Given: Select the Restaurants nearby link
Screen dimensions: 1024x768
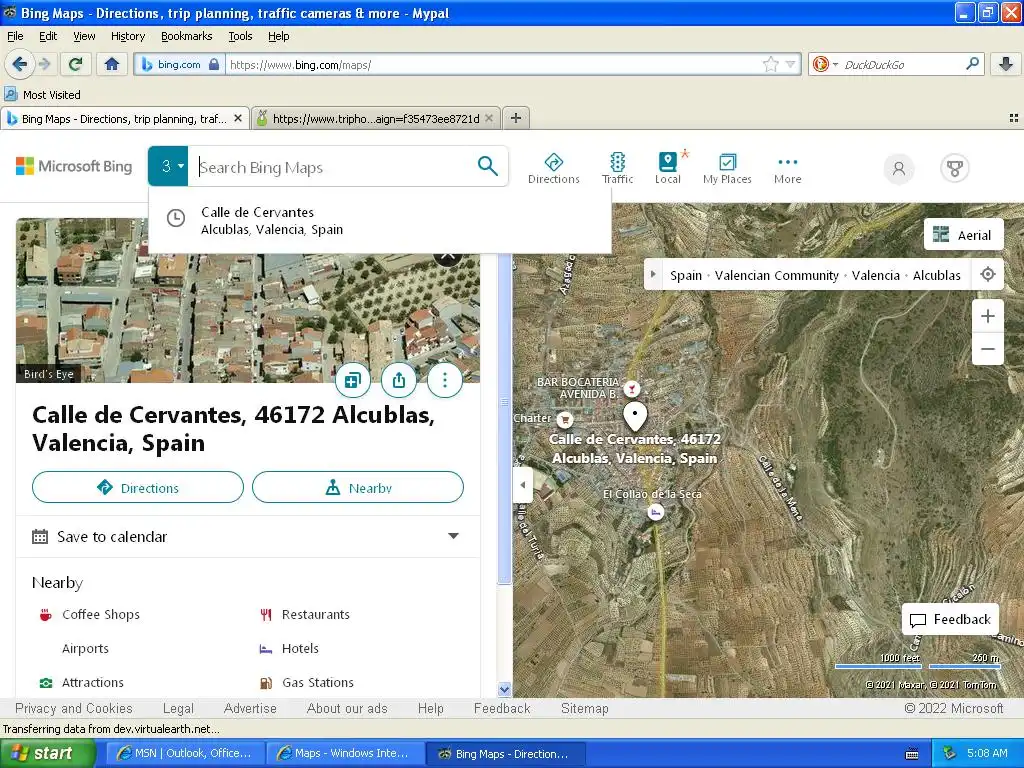Looking at the screenshot, I should pyautogui.click(x=315, y=615).
